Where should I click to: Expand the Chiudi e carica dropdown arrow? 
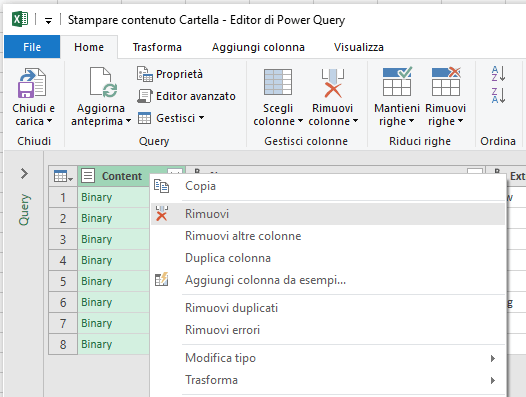click(50, 120)
